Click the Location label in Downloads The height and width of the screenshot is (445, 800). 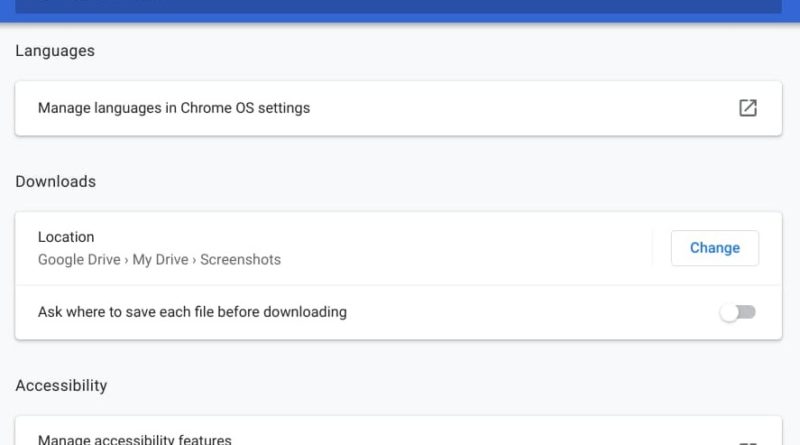pyautogui.click(x=66, y=237)
